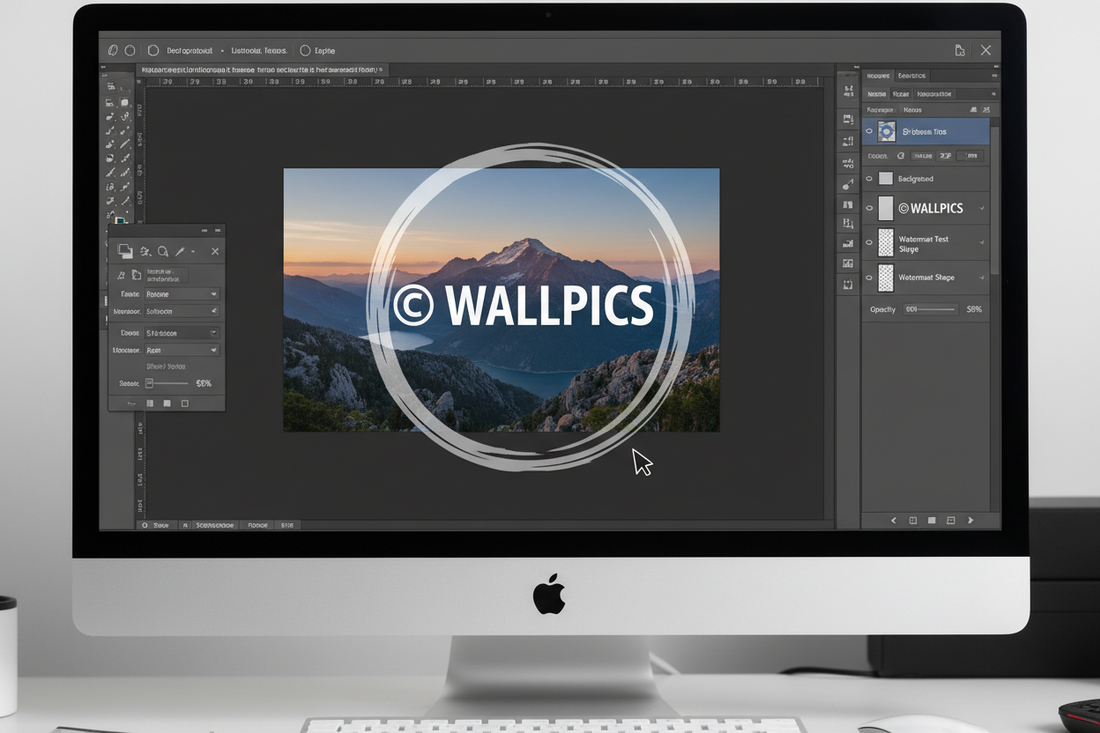The image size is (1100, 733).
Task: Select the Brushes Tips layer thumbnail
Action: click(884, 131)
